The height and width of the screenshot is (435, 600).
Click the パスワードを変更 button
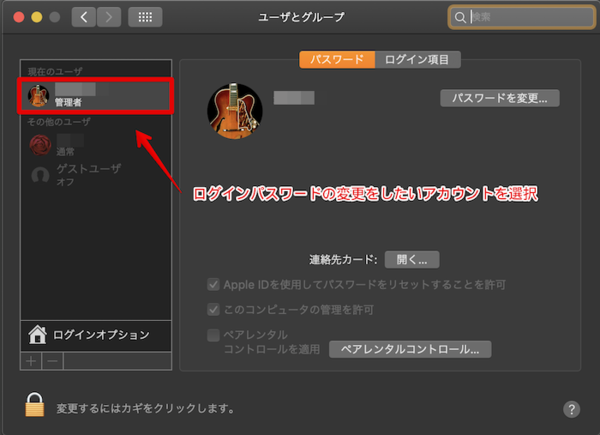pos(500,98)
